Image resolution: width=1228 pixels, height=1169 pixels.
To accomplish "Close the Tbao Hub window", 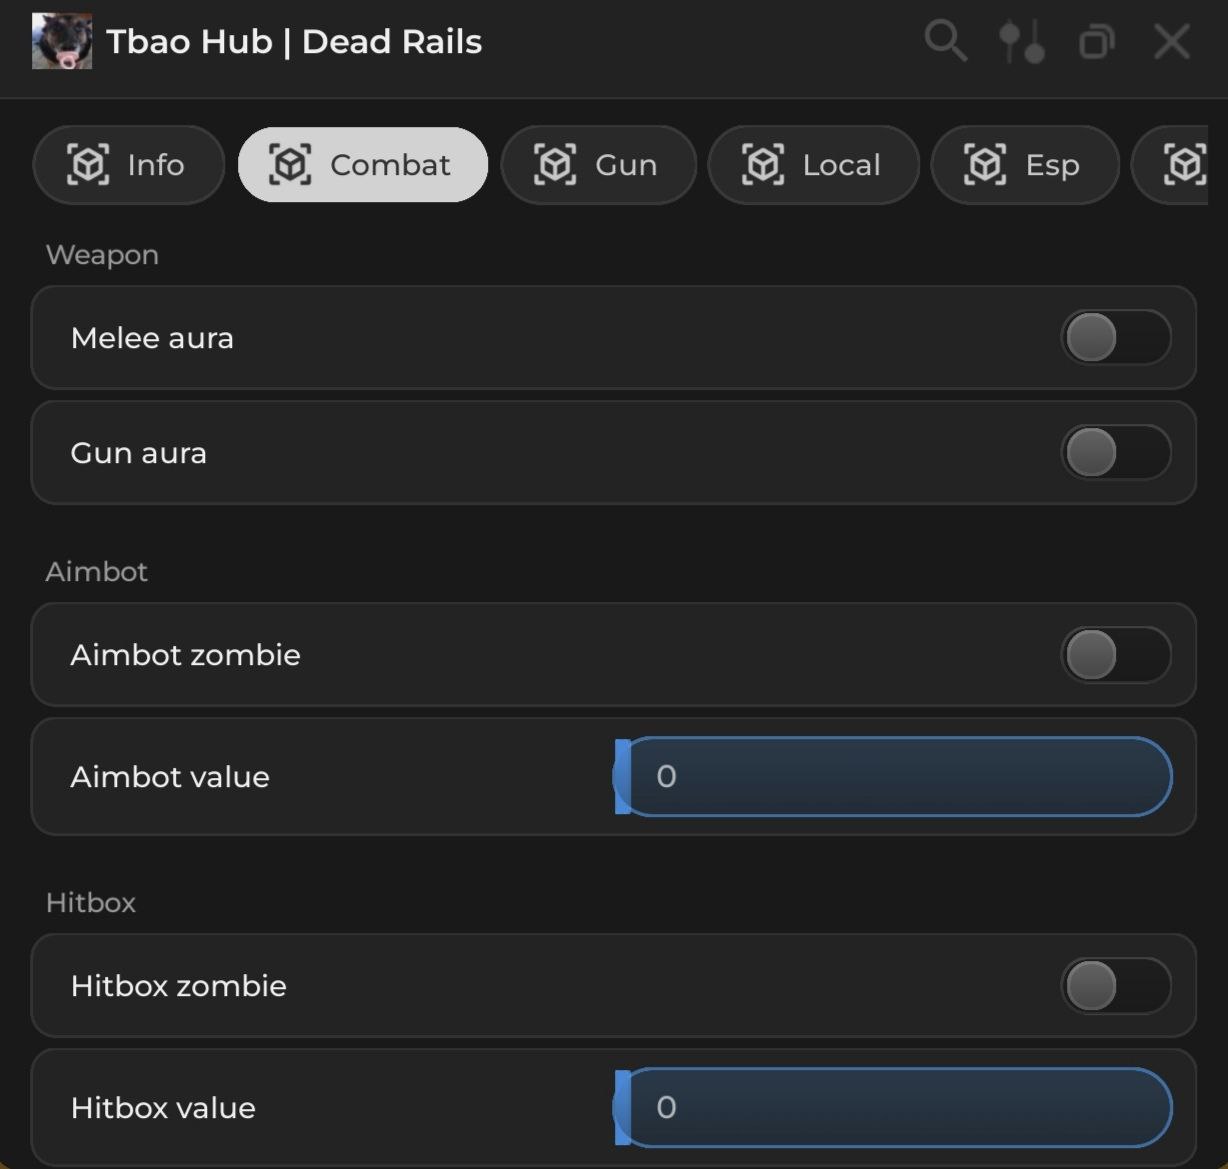I will (1171, 42).
